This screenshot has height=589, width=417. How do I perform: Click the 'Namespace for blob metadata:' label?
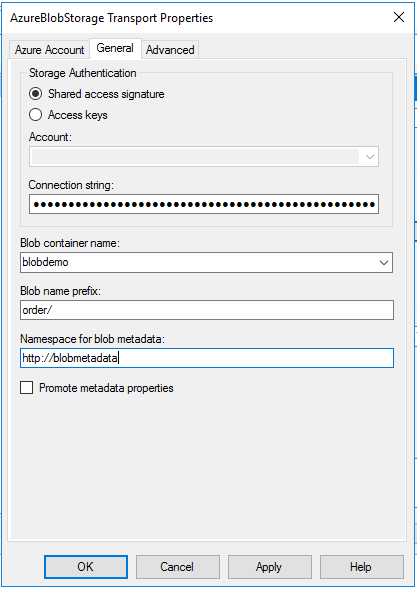(92, 339)
